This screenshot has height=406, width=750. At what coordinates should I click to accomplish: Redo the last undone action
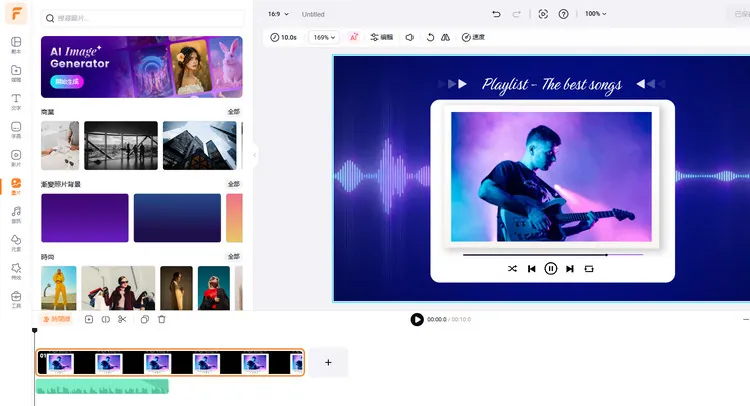pyautogui.click(x=517, y=14)
